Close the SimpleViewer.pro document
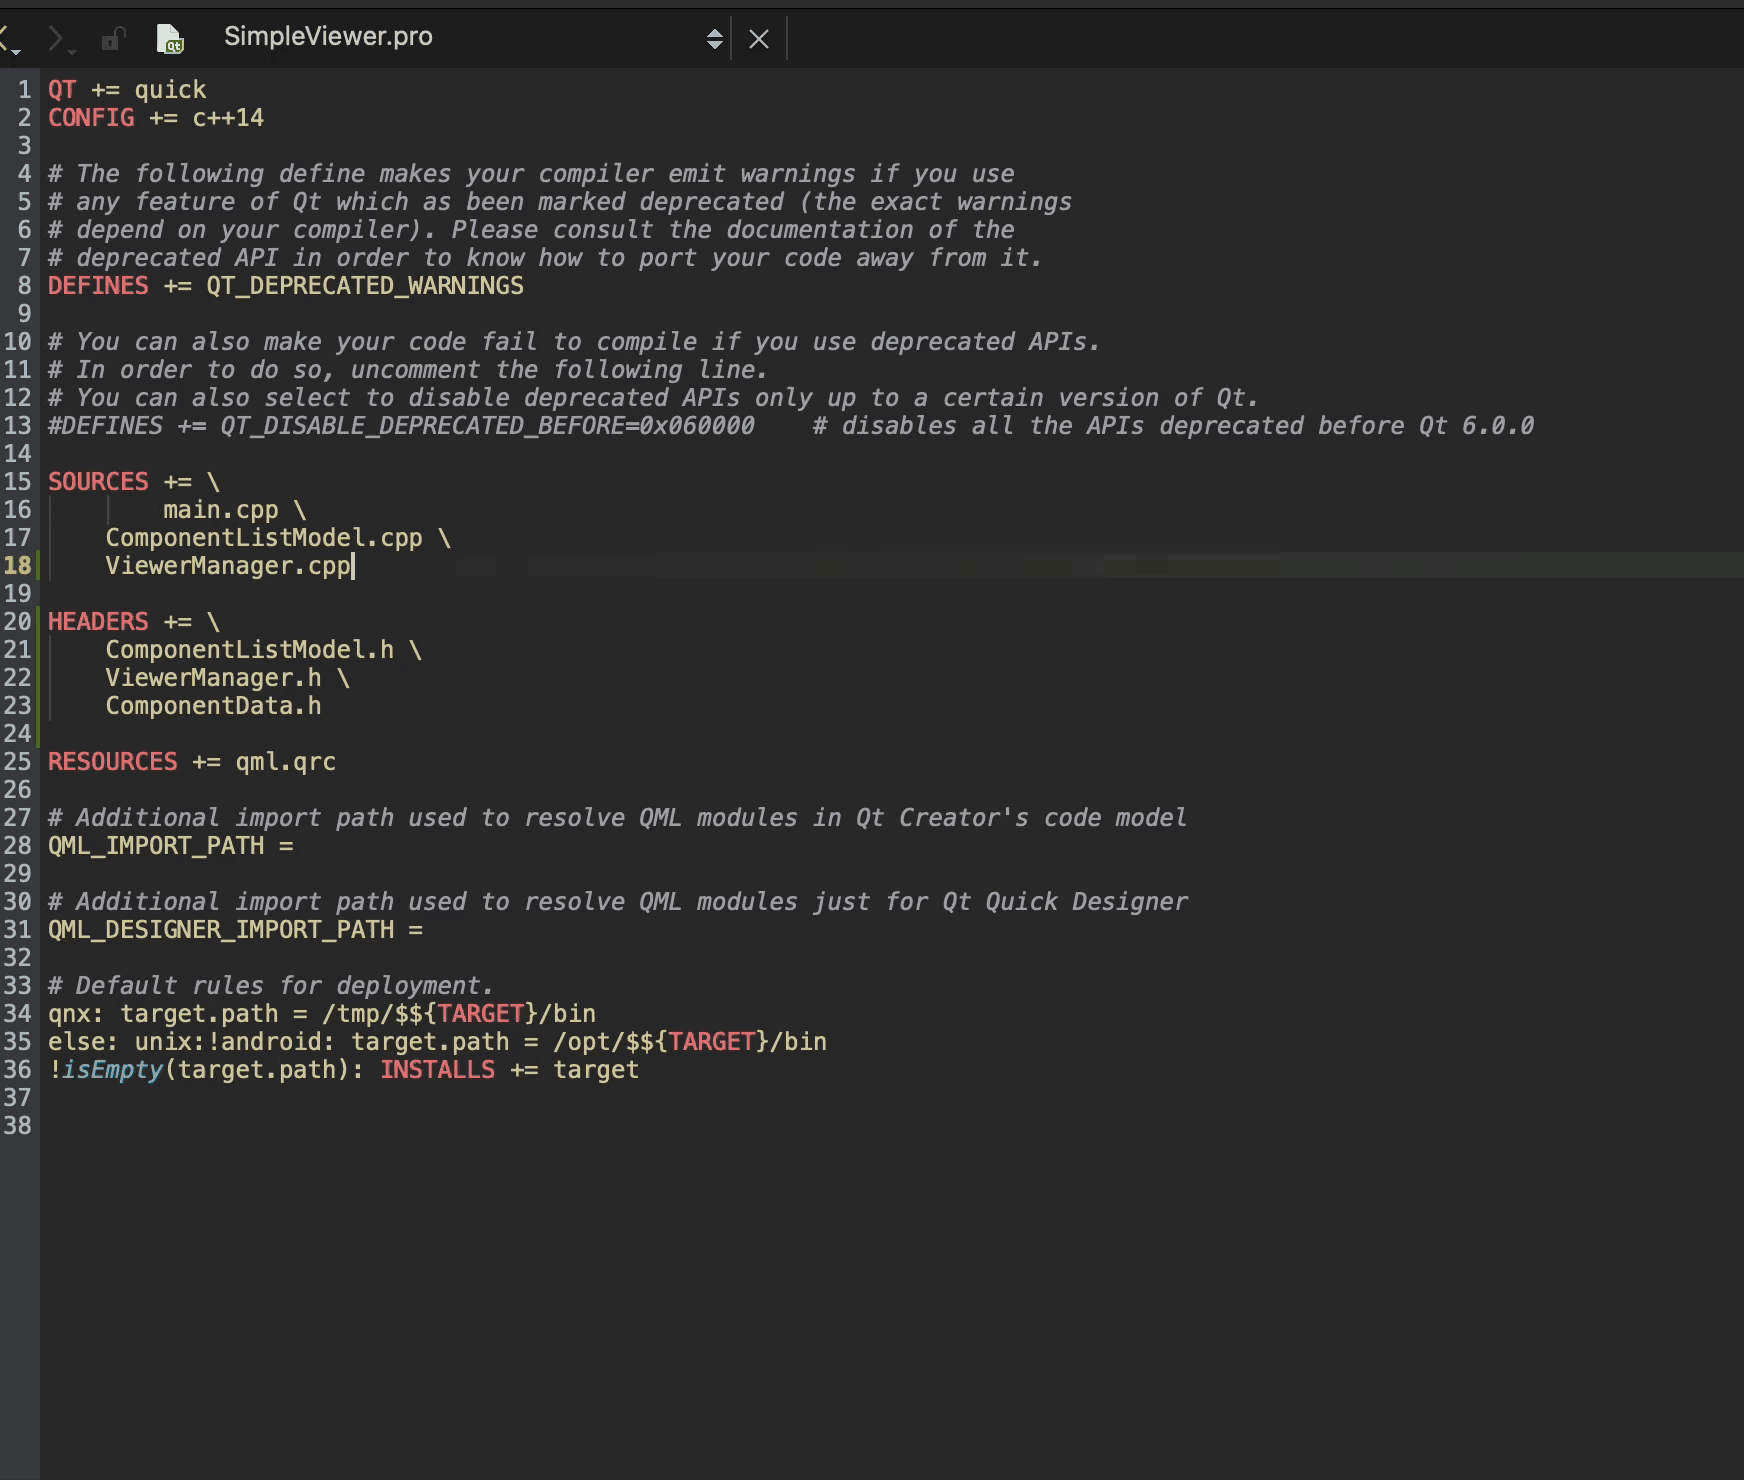Viewport: 1744px width, 1480px height. click(x=759, y=39)
